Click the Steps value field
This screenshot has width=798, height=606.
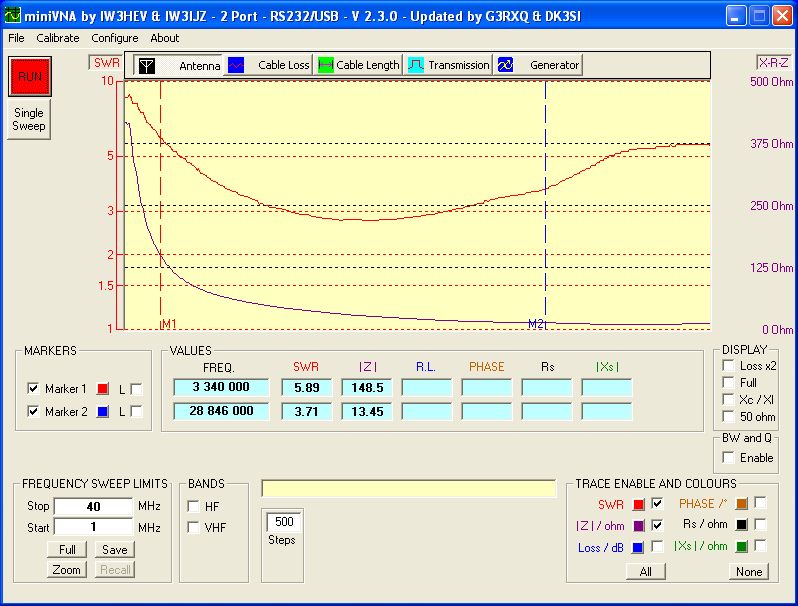pos(284,521)
